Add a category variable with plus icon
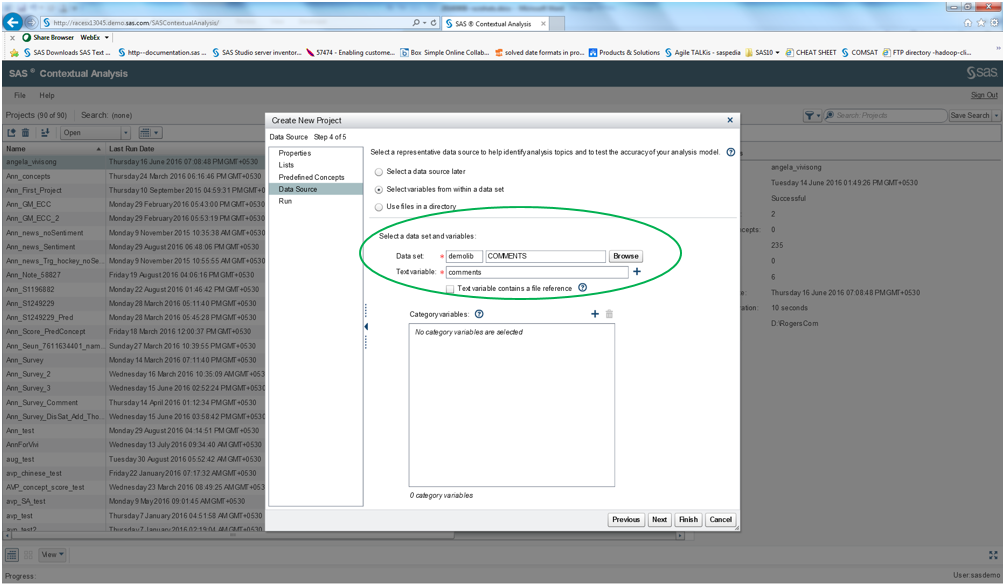The width and height of the screenshot is (1003, 585). [594, 313]
